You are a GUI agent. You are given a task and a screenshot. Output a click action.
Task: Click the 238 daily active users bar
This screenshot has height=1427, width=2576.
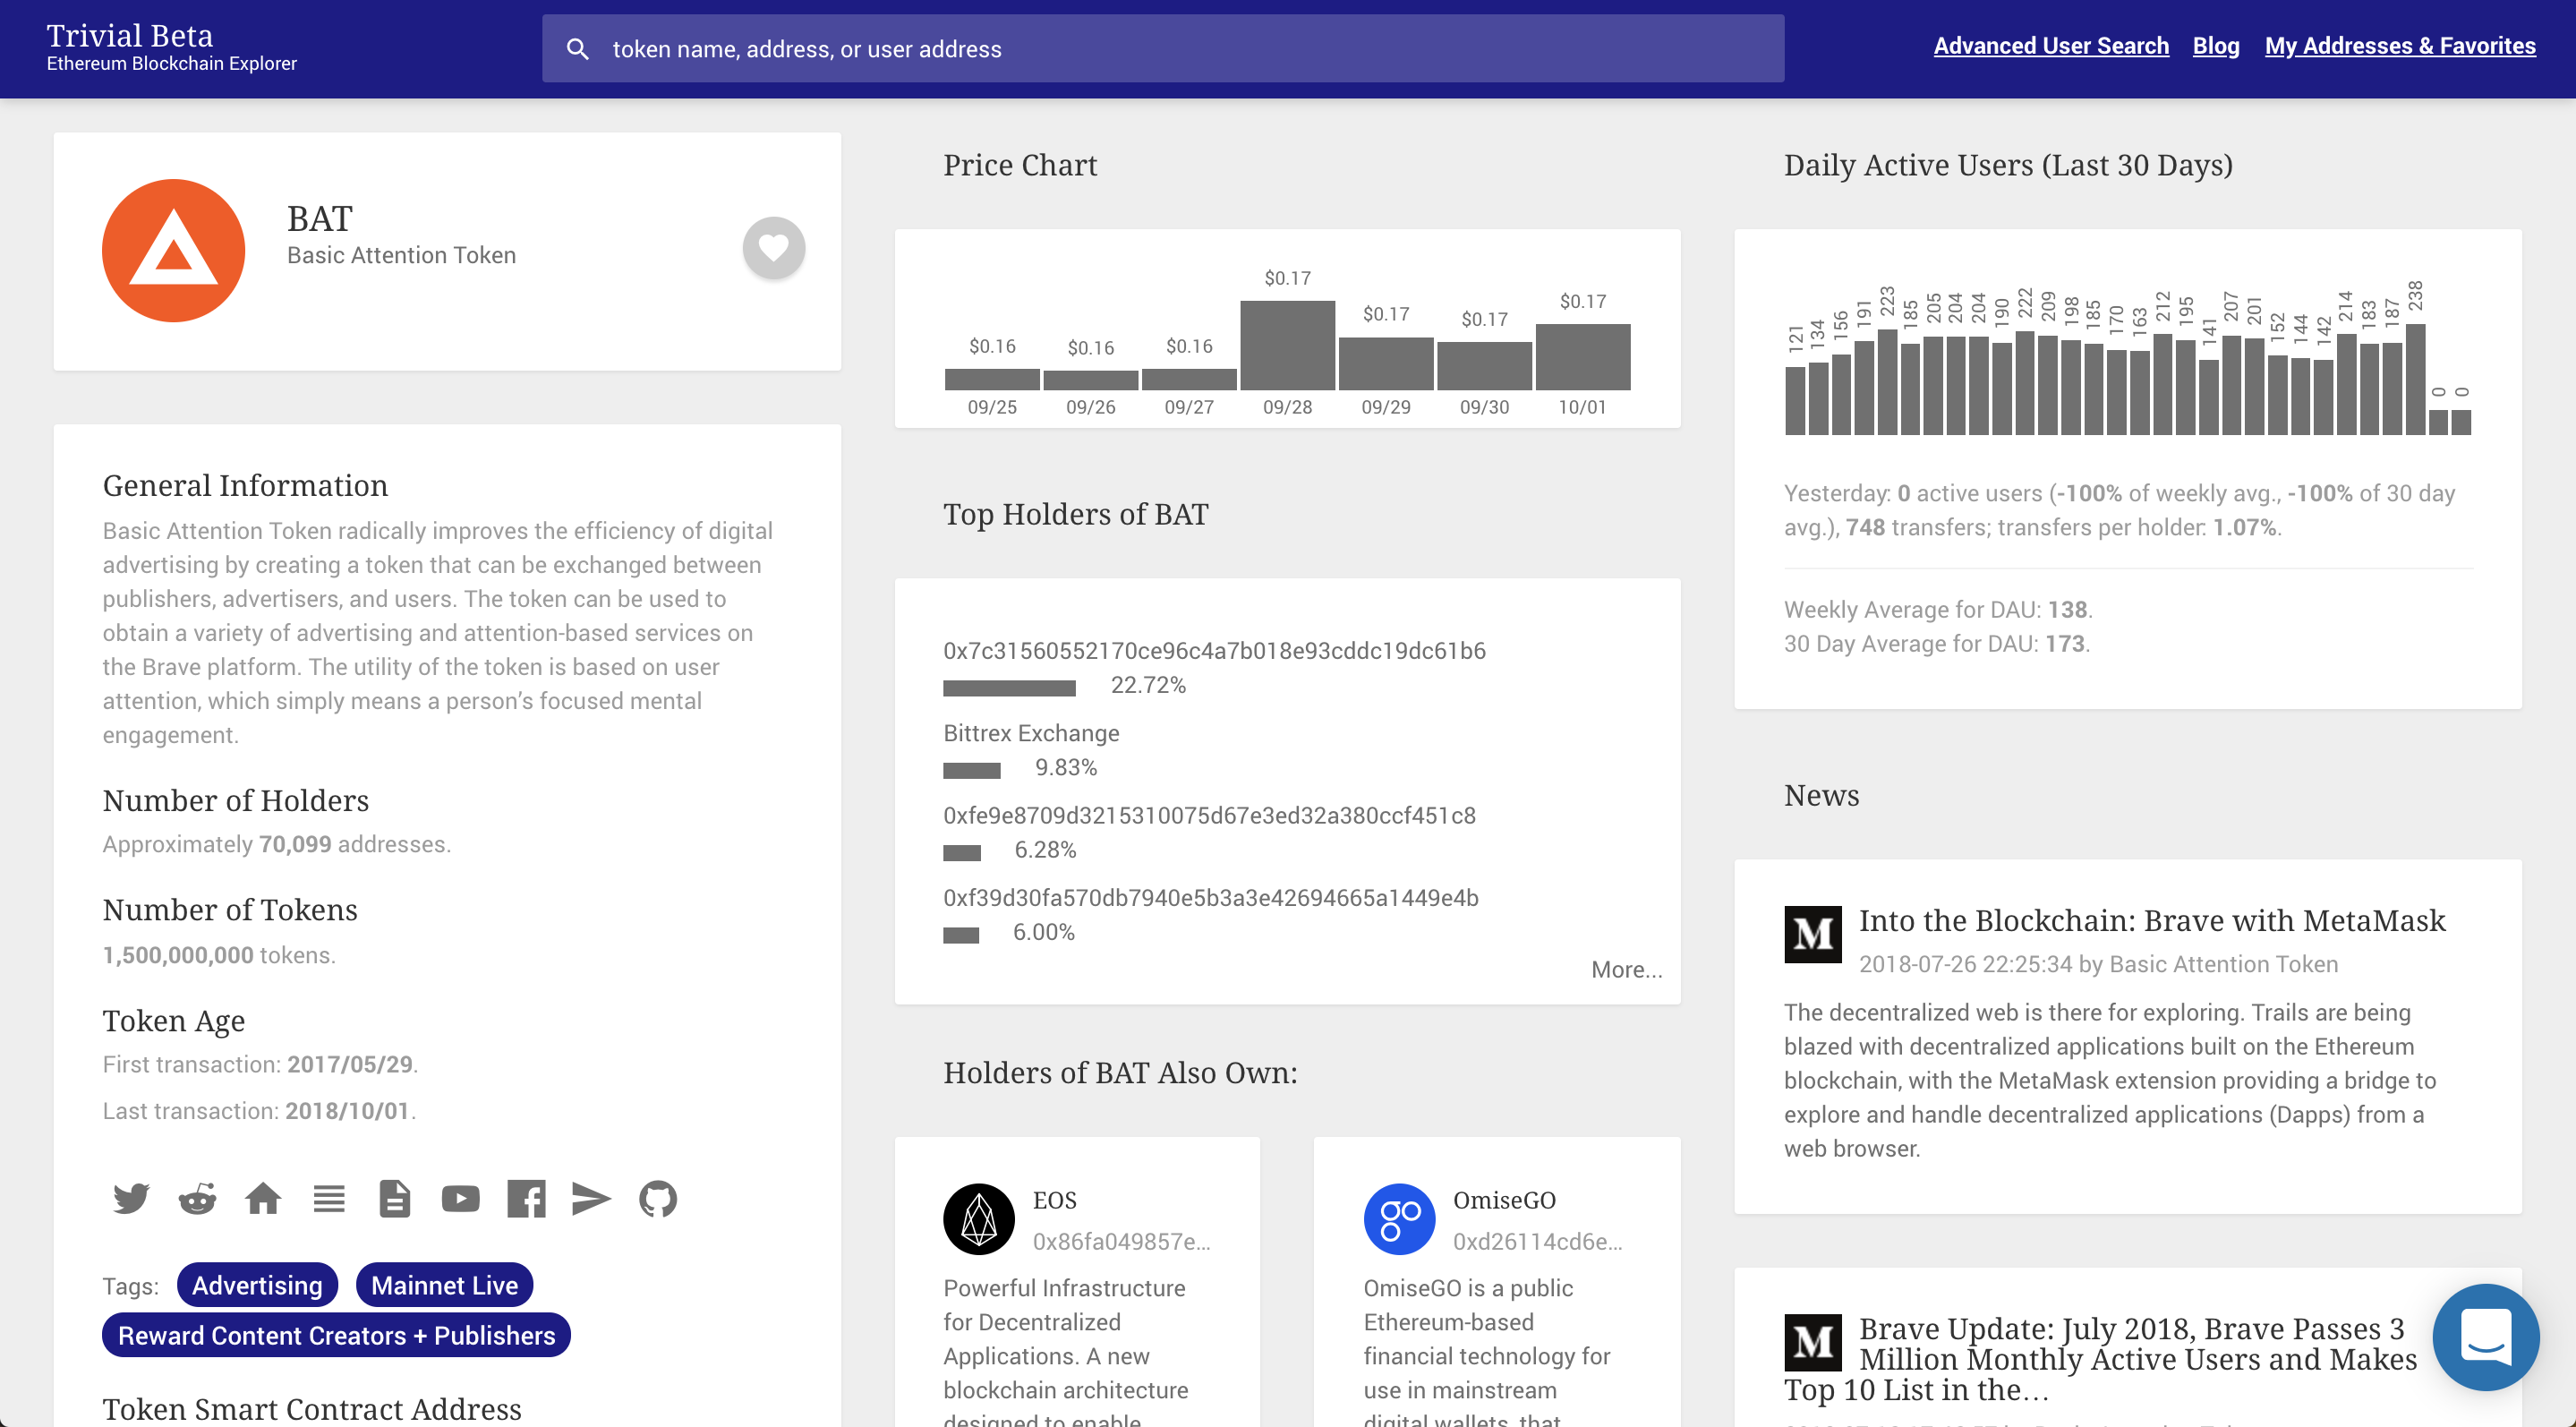(2414, 379)
